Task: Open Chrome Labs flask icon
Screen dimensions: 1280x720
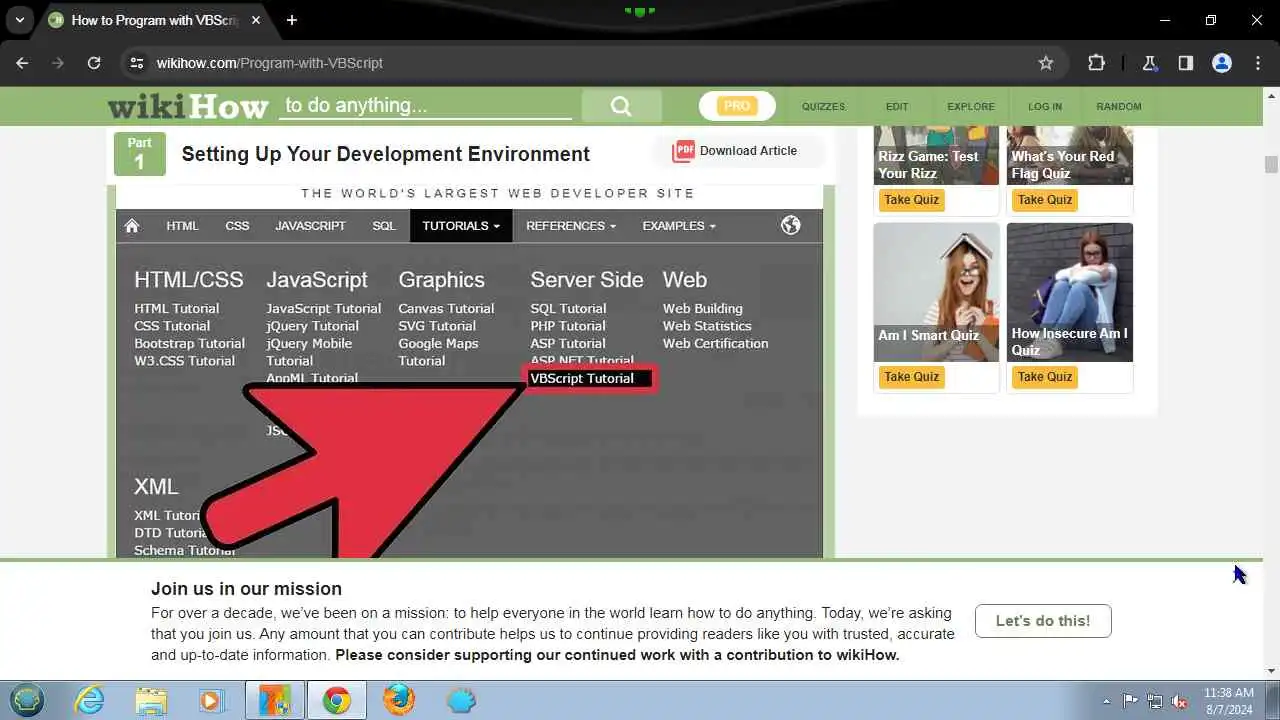Action: pos(1150,63)
